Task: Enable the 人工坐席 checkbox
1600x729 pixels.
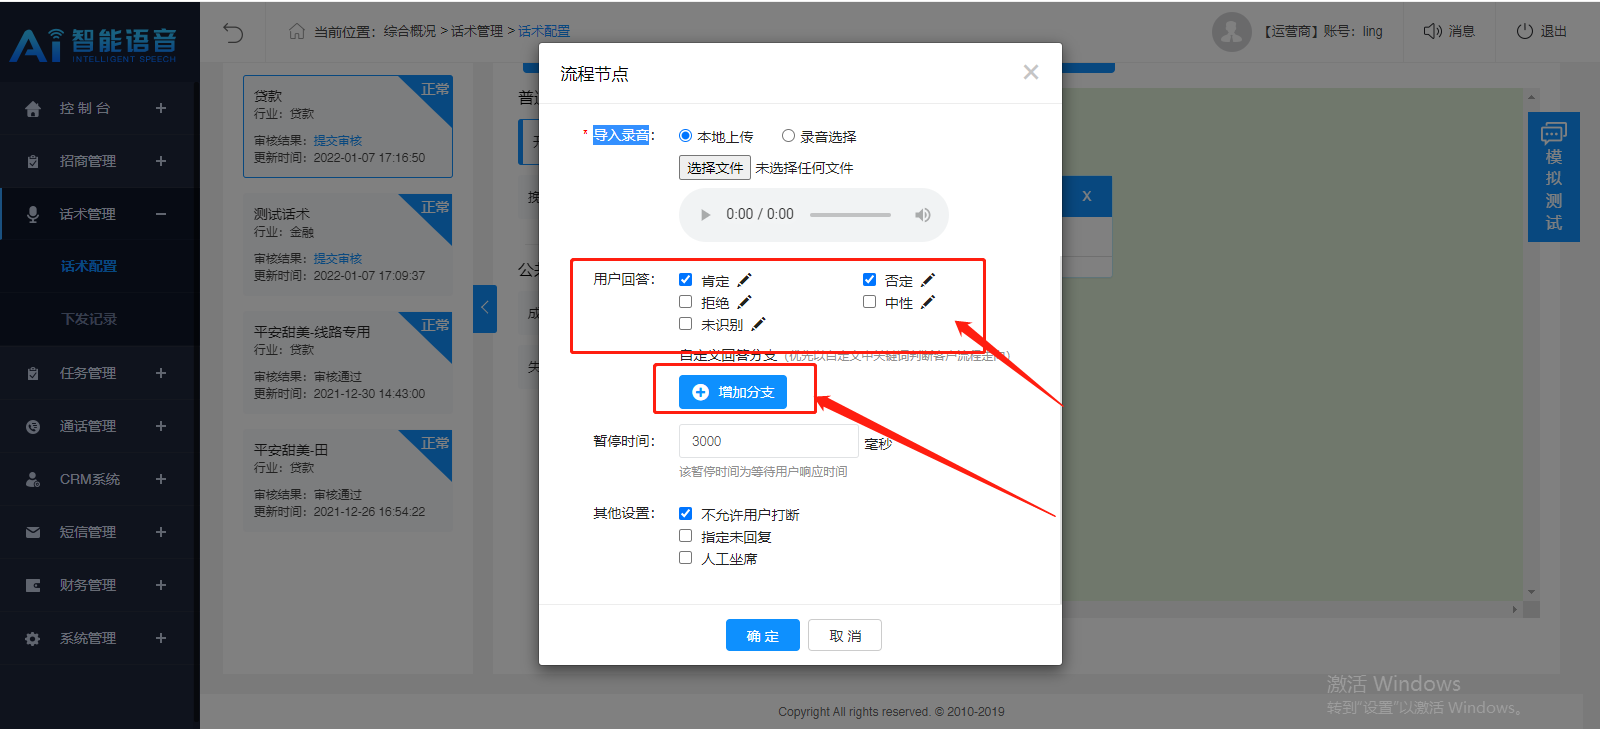Action: click(685, 558)
